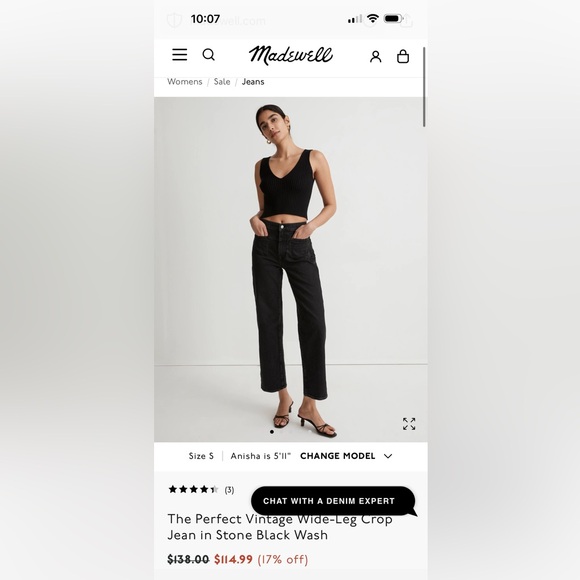
Task: Tap the search magnifier icon
Action: click(209, 55)
